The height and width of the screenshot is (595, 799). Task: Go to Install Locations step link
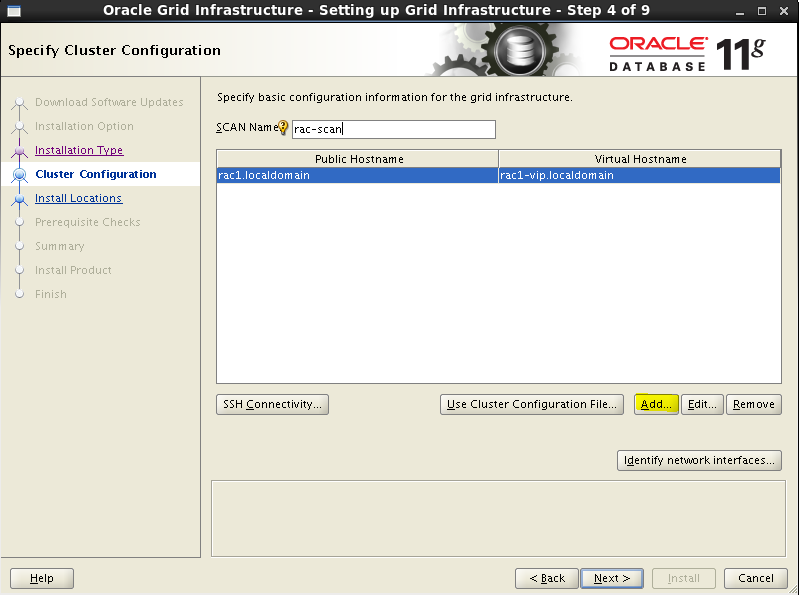pyautogui.click(x=78, y=198)
